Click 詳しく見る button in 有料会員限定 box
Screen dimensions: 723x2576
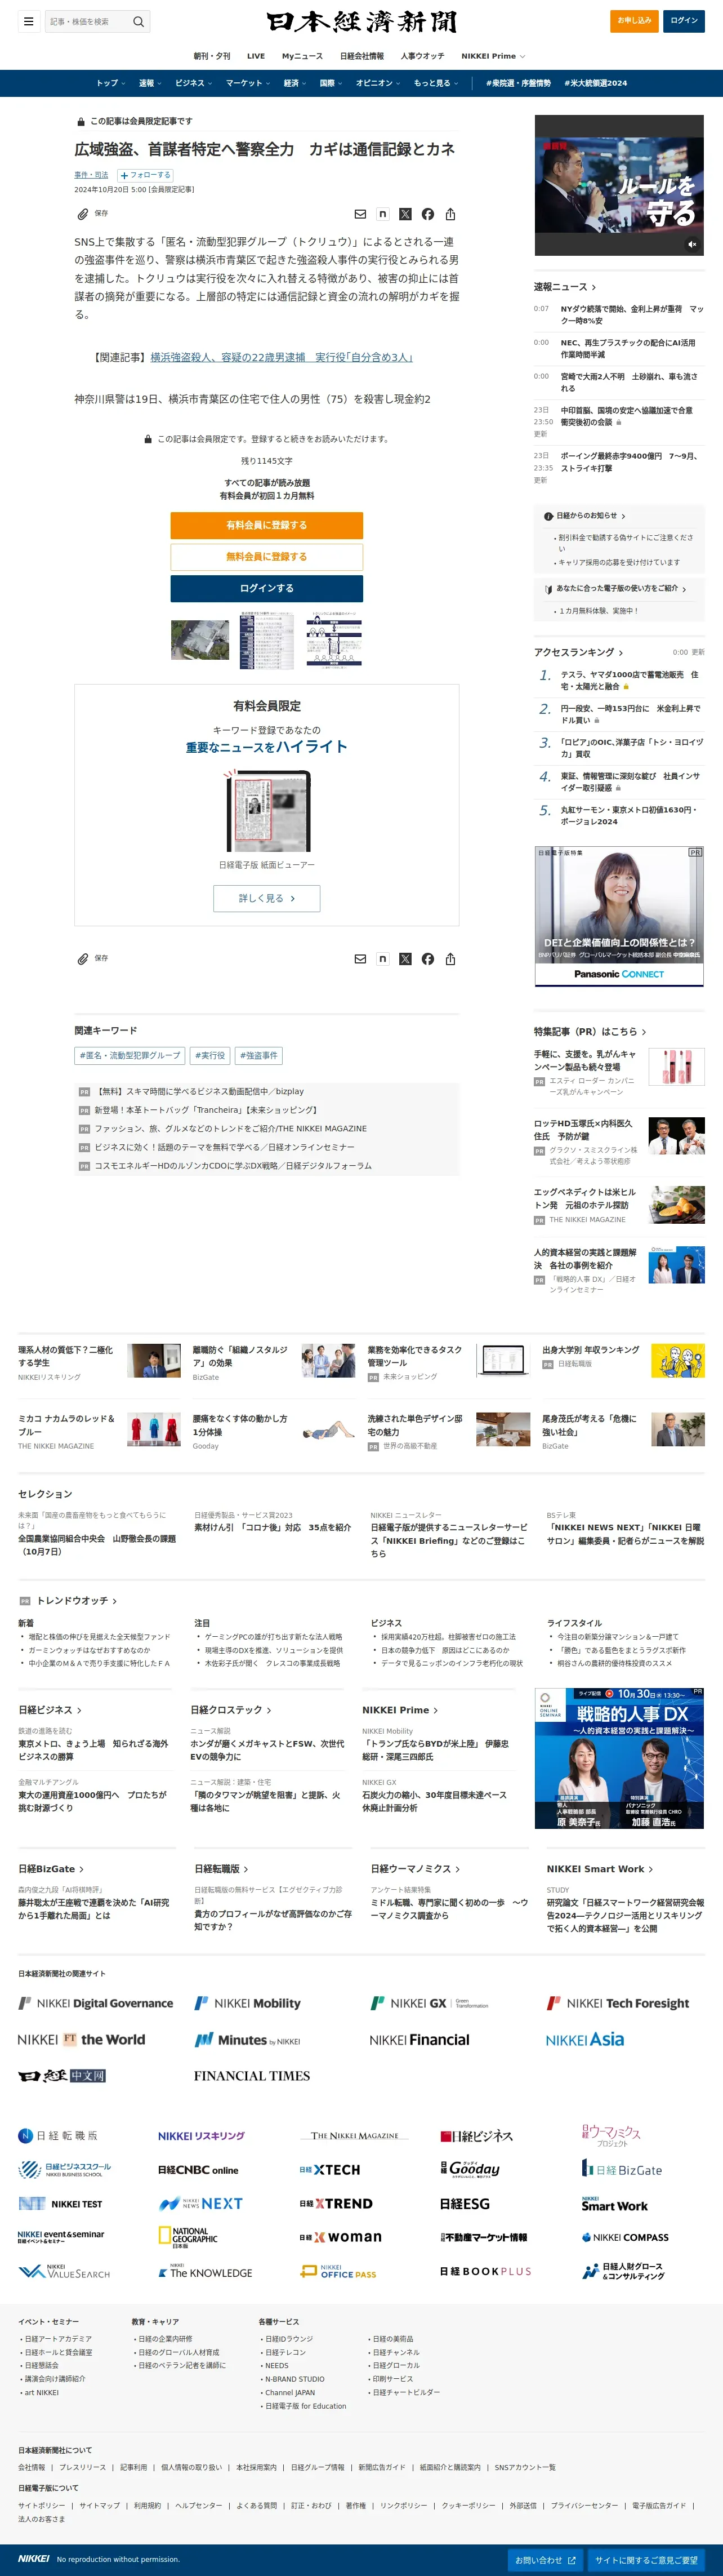tap(267, 898)
